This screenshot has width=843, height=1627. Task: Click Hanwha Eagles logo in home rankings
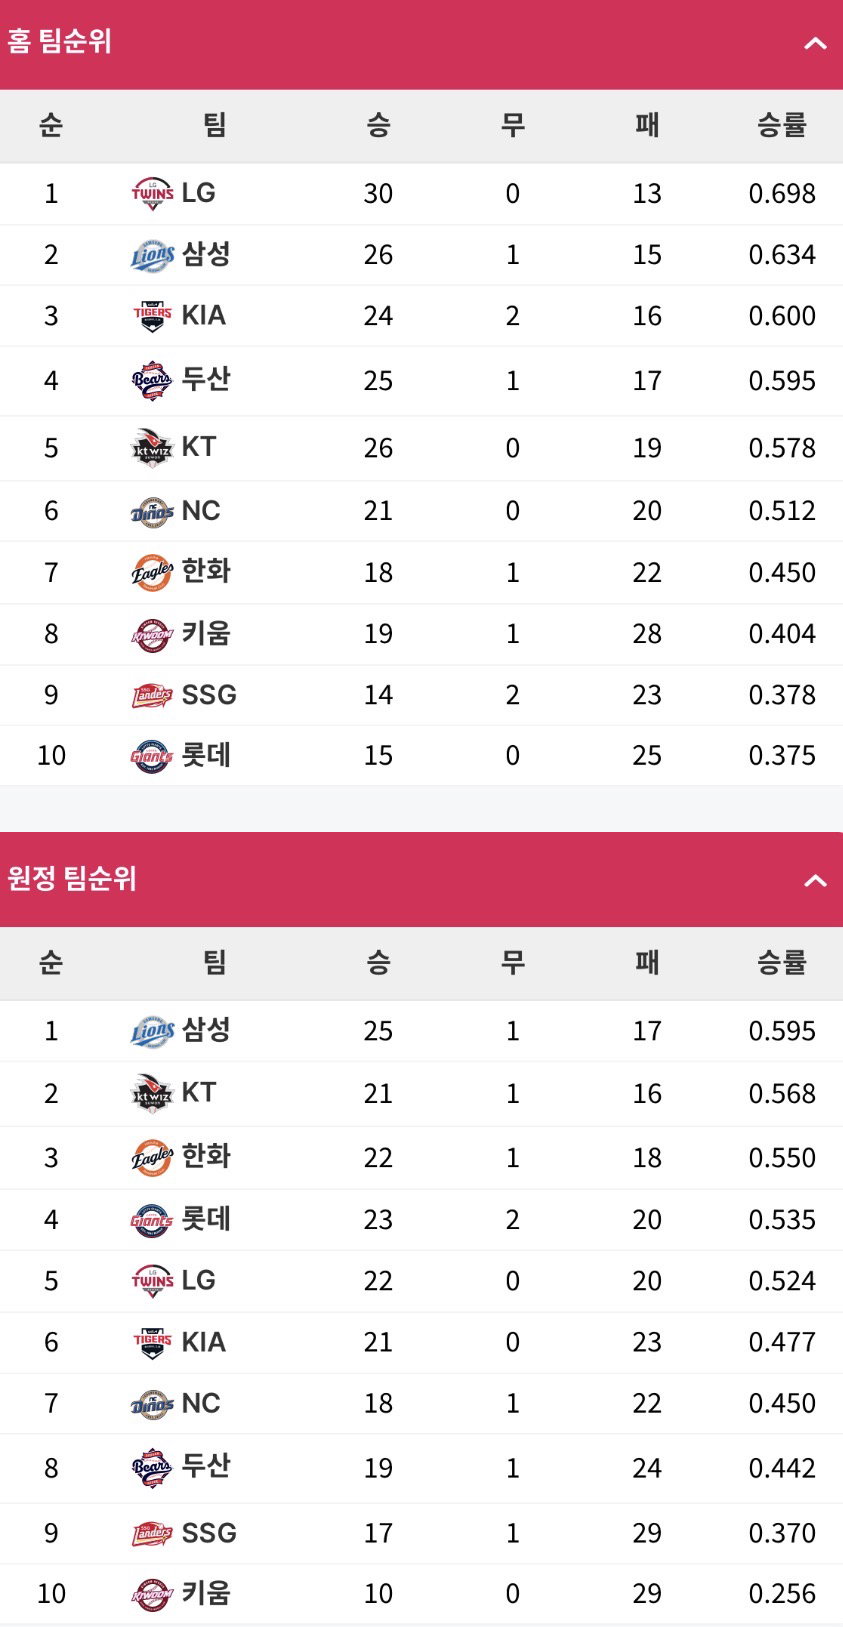tap(152, 573)
